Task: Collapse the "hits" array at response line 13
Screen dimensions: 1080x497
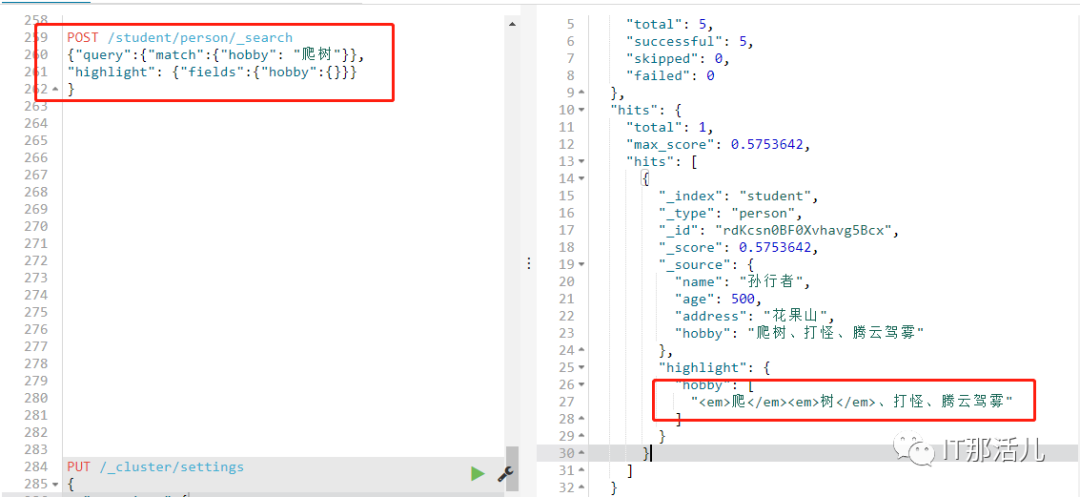Action: pos(581,162)
